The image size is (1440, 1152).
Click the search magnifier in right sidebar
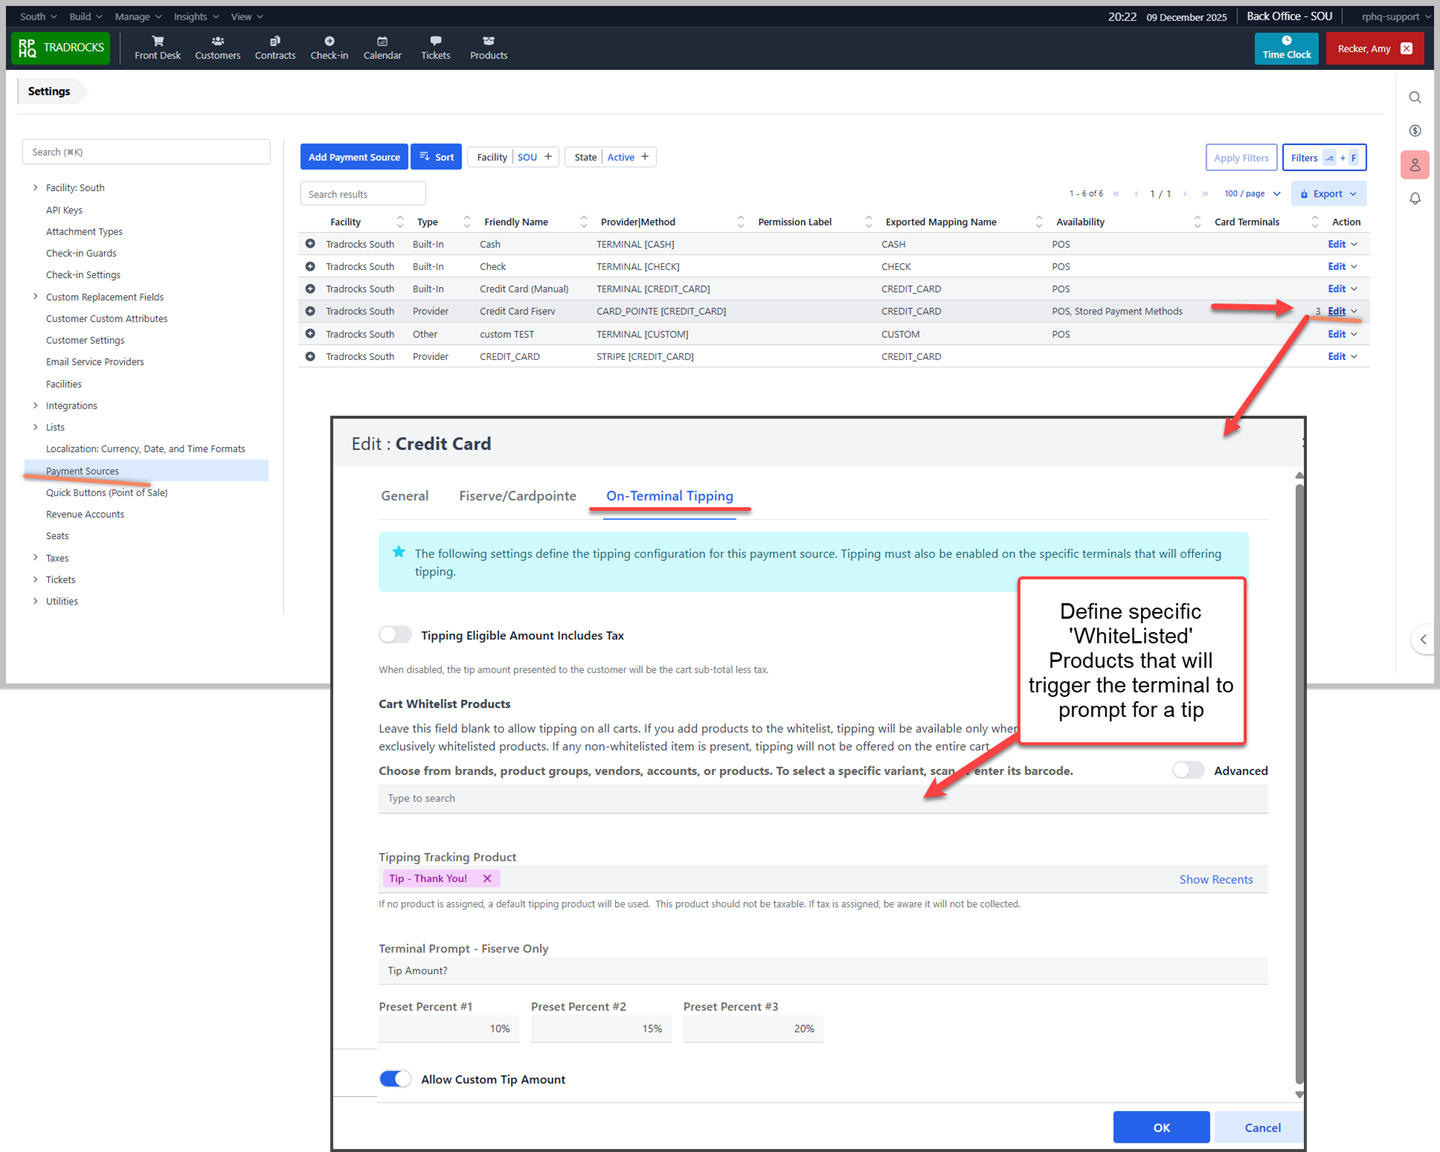tap(1415, 97)
